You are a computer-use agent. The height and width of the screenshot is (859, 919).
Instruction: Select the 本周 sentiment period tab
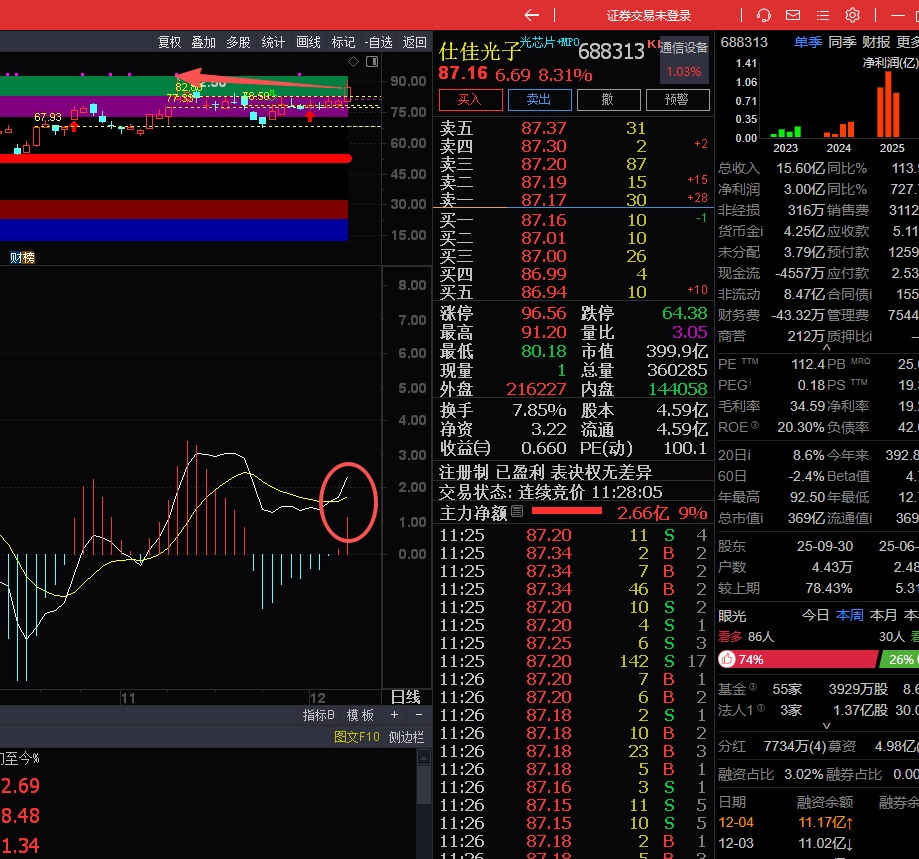(849, 615)
